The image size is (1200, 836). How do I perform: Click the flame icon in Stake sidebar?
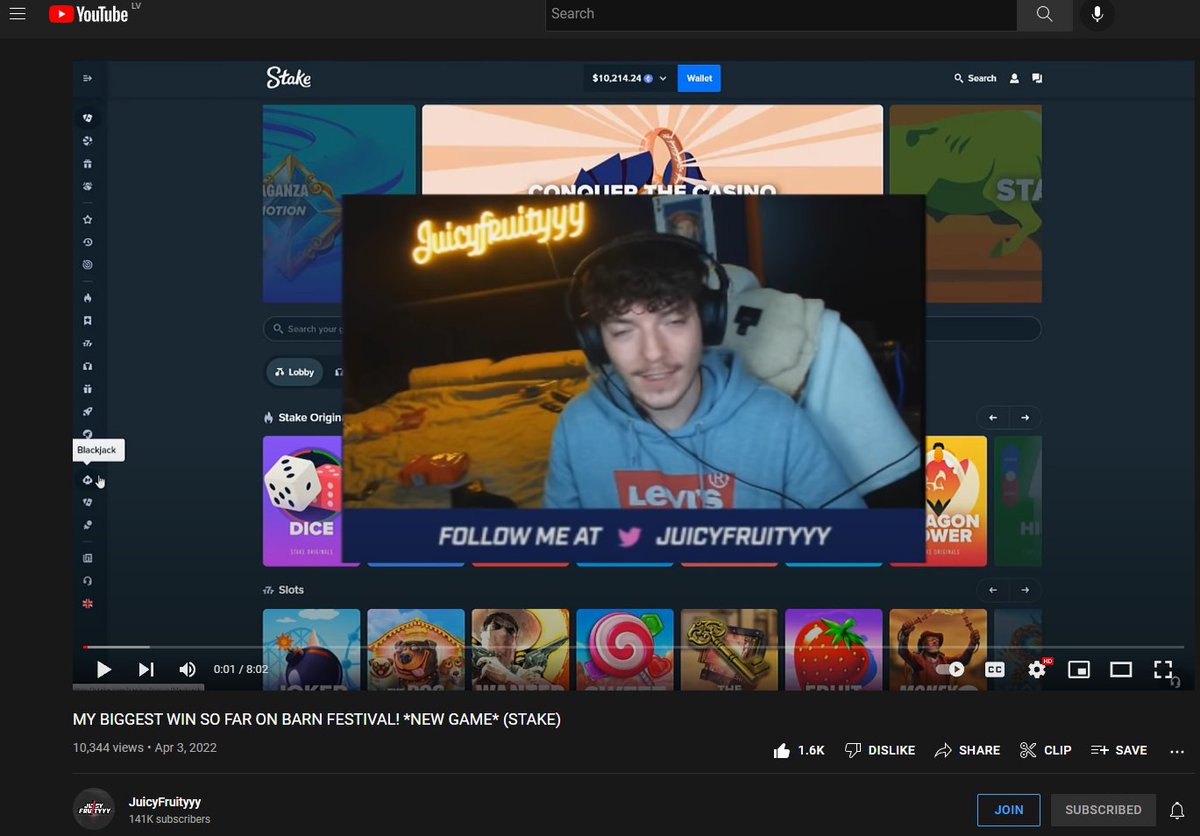(88, 298)
